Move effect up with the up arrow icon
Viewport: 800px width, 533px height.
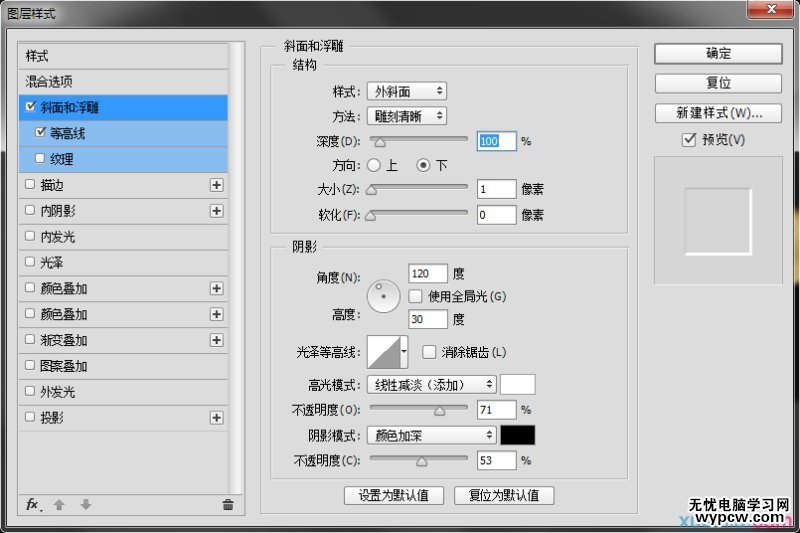[x=59, y=504]
